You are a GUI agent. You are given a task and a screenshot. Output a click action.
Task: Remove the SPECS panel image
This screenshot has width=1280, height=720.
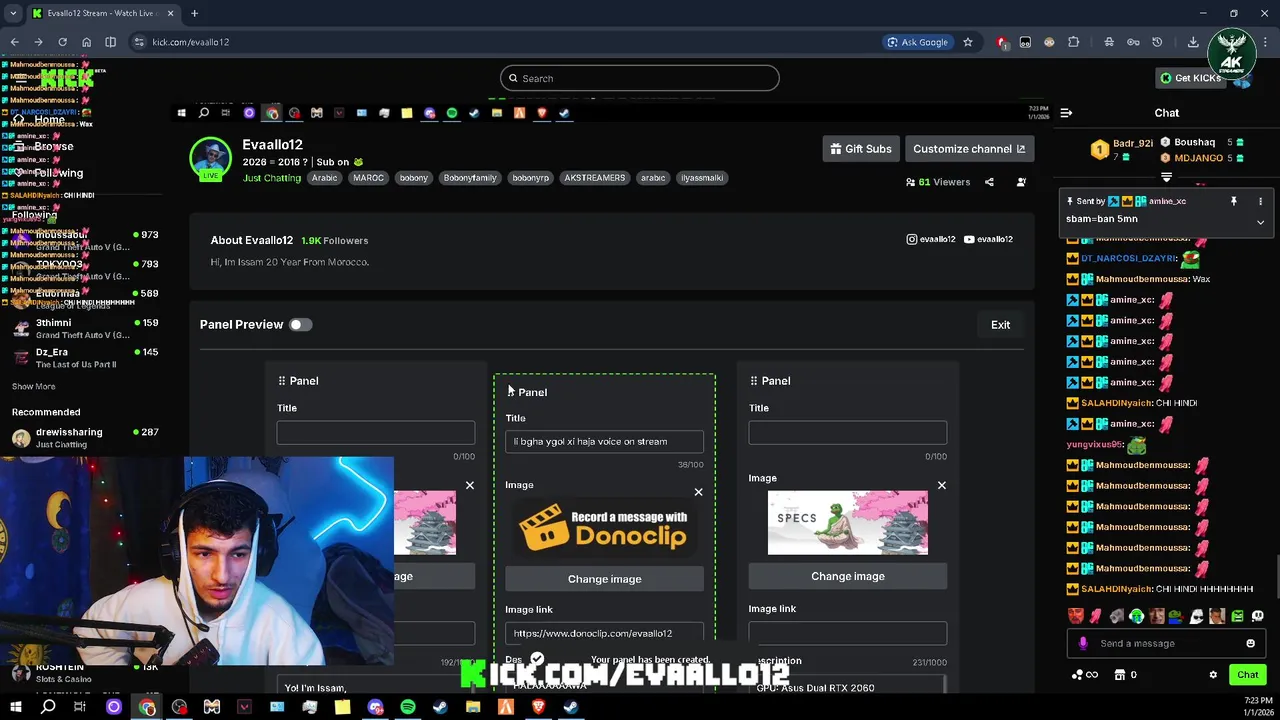coord(941,485)
